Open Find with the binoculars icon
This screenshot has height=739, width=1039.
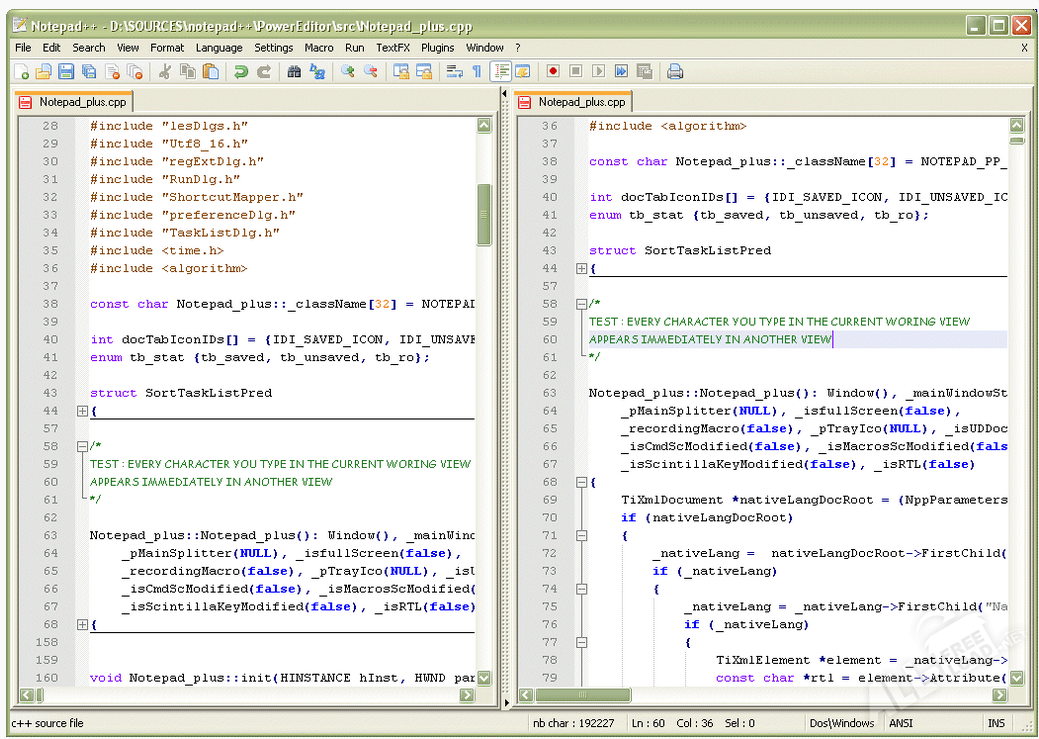[x=294, y=71]
